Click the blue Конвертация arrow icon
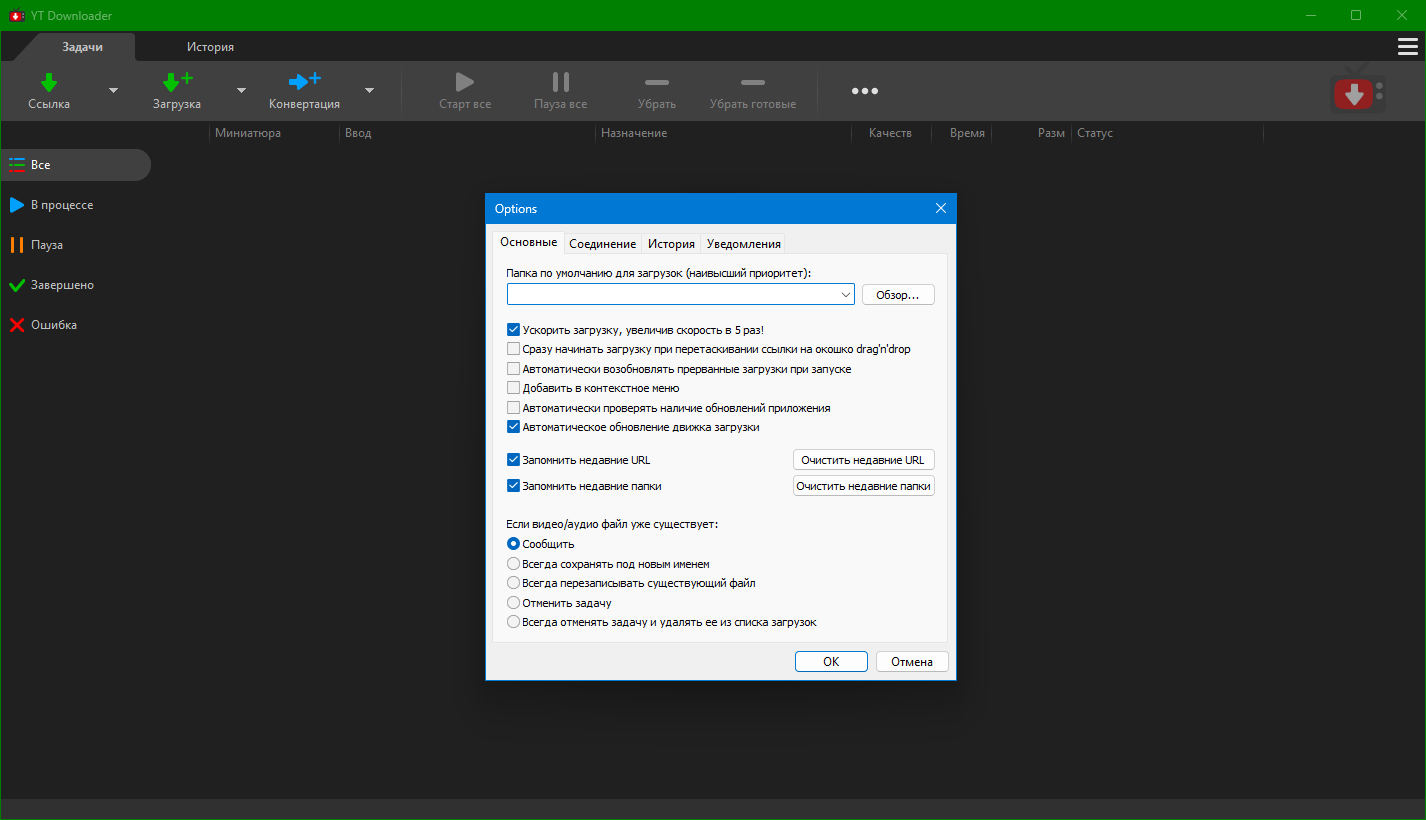 coord(304,81)
